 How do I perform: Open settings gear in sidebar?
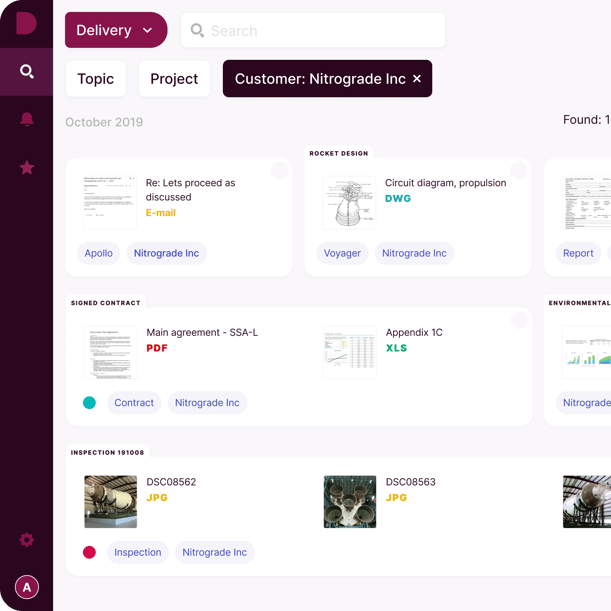tap(26, 540)
